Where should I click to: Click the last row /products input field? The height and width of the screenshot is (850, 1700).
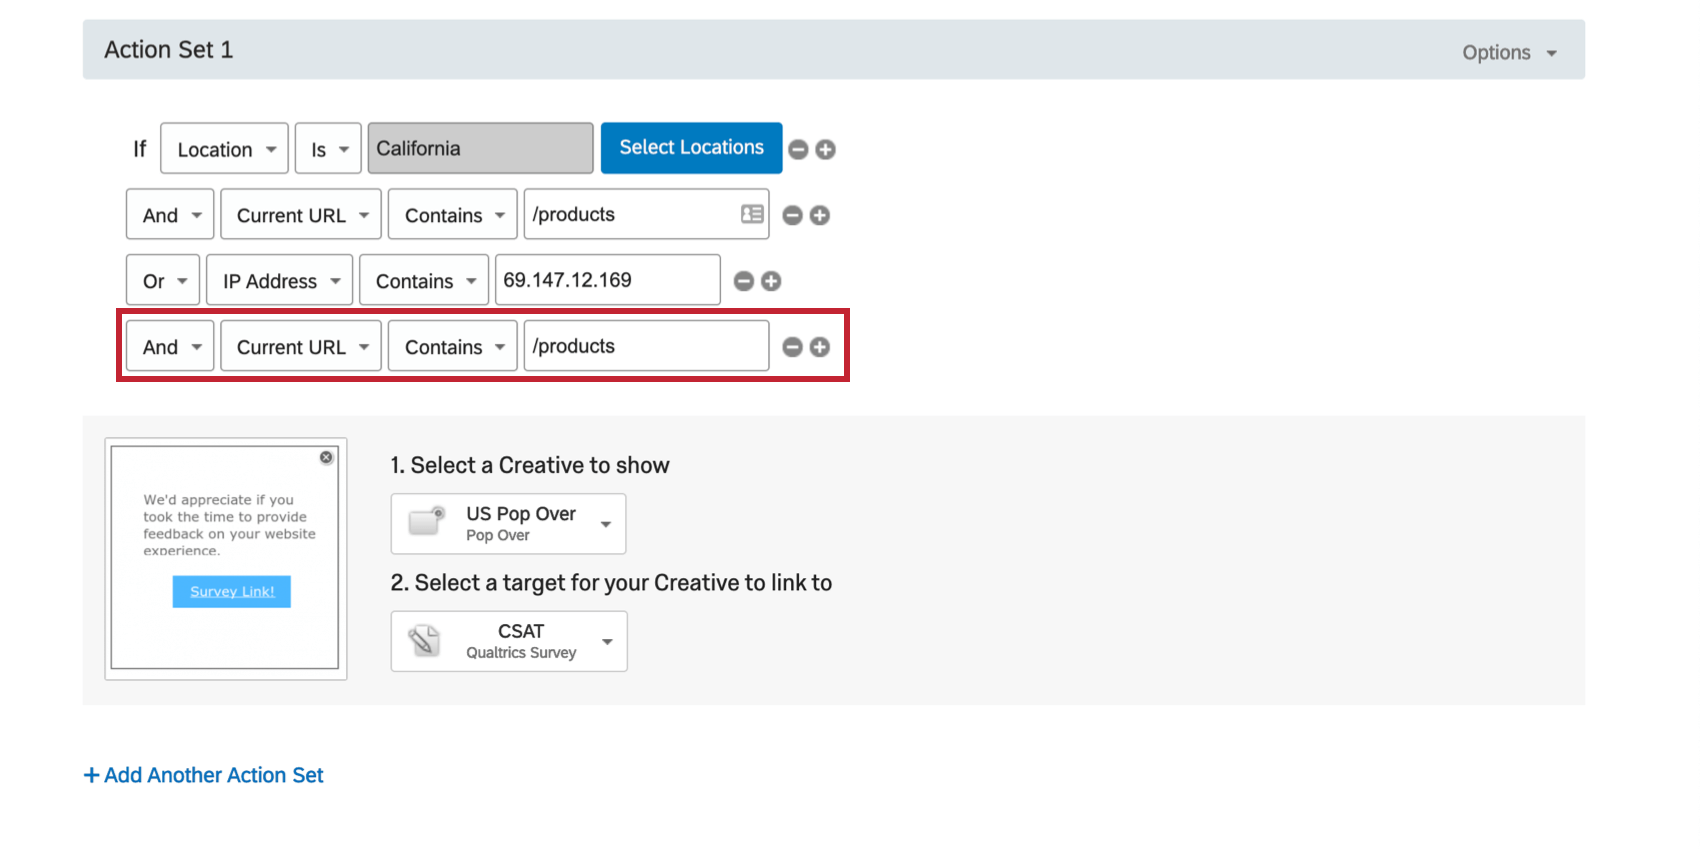[647, 346]
